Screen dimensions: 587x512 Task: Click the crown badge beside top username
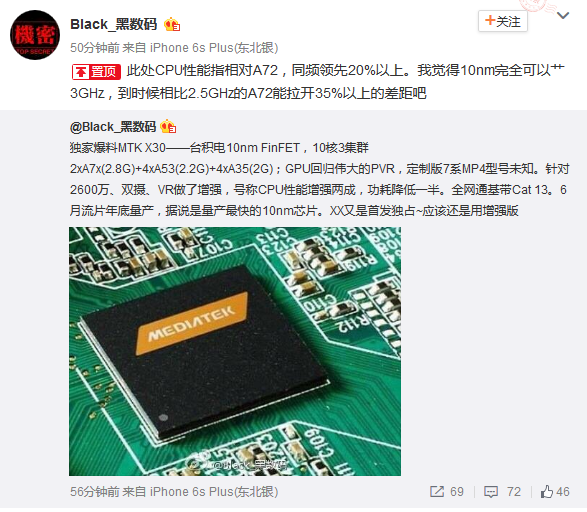(x=172, y=24)
